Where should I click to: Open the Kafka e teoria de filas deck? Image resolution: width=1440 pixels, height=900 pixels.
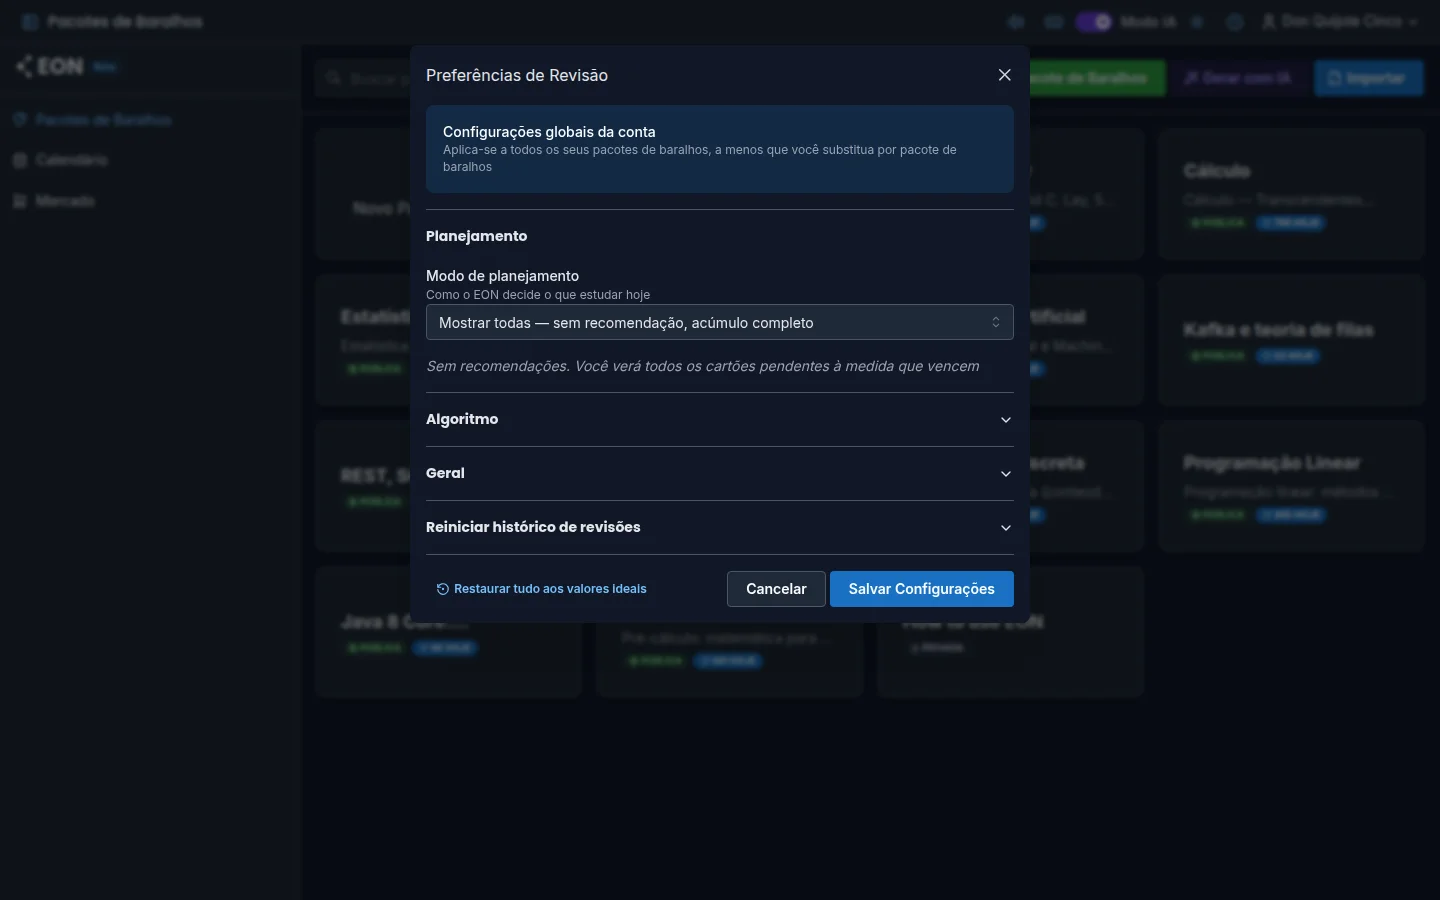coord(1292,340)
